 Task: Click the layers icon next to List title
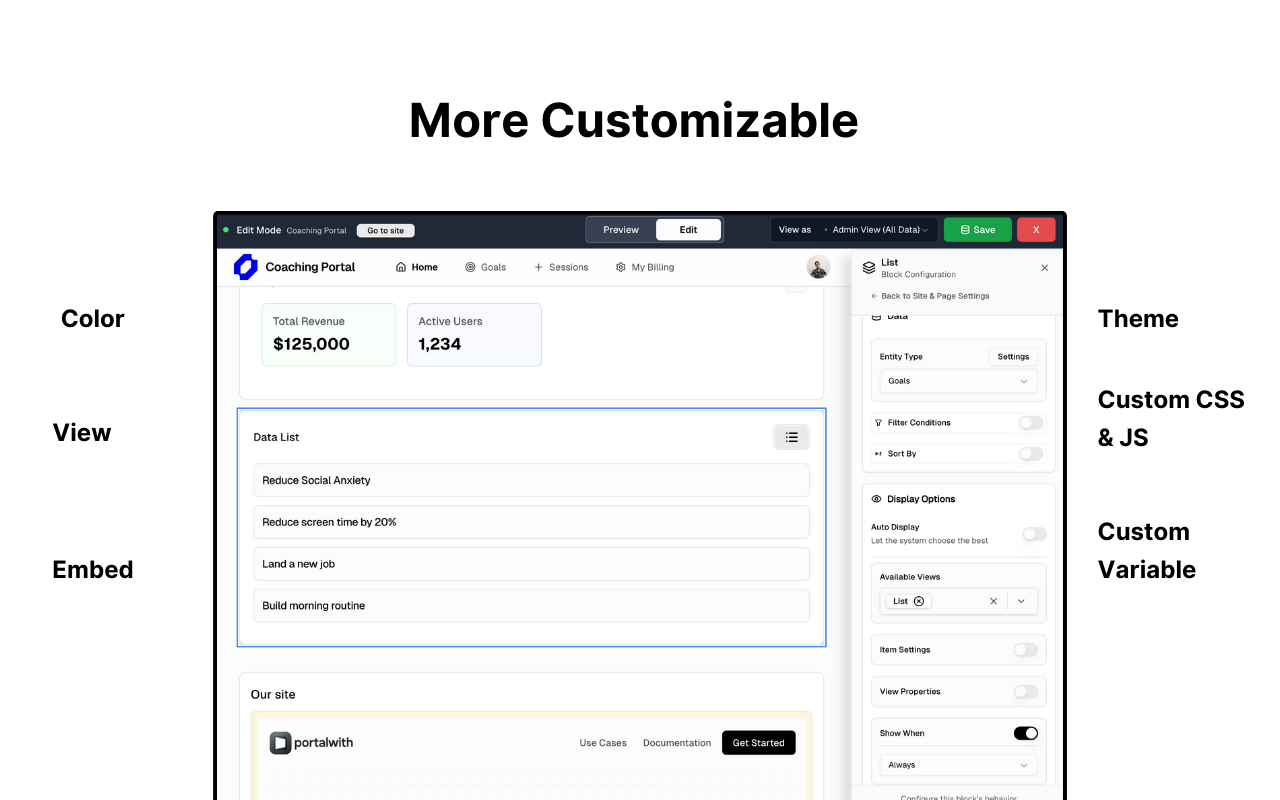(869, 268)
